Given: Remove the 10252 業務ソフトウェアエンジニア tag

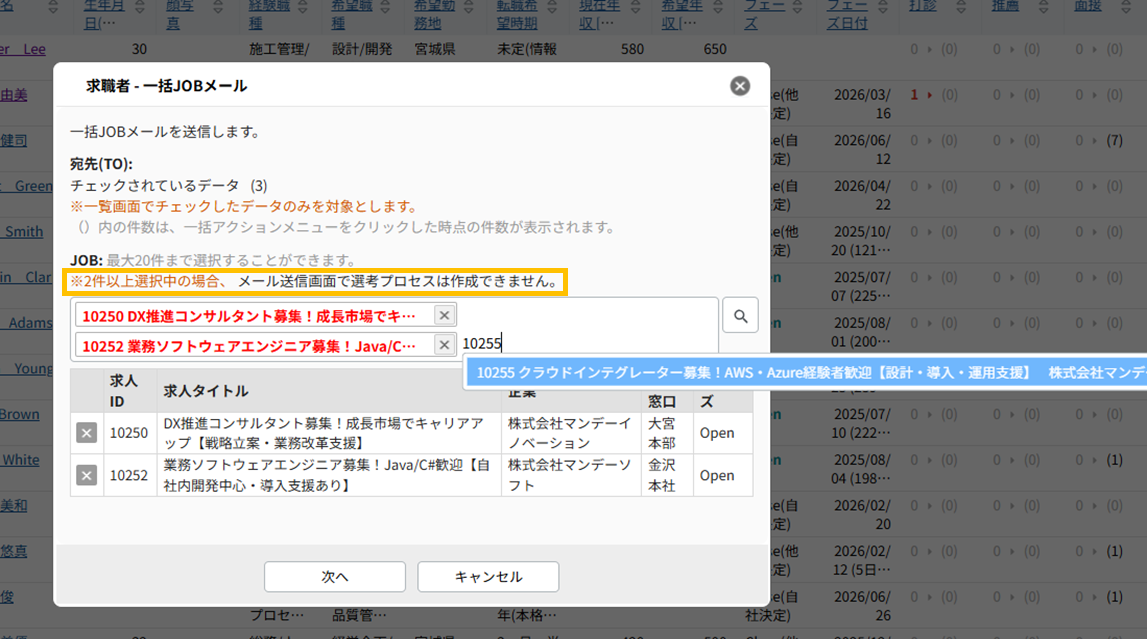Looking at the screenshot, I should coord(445,345).
